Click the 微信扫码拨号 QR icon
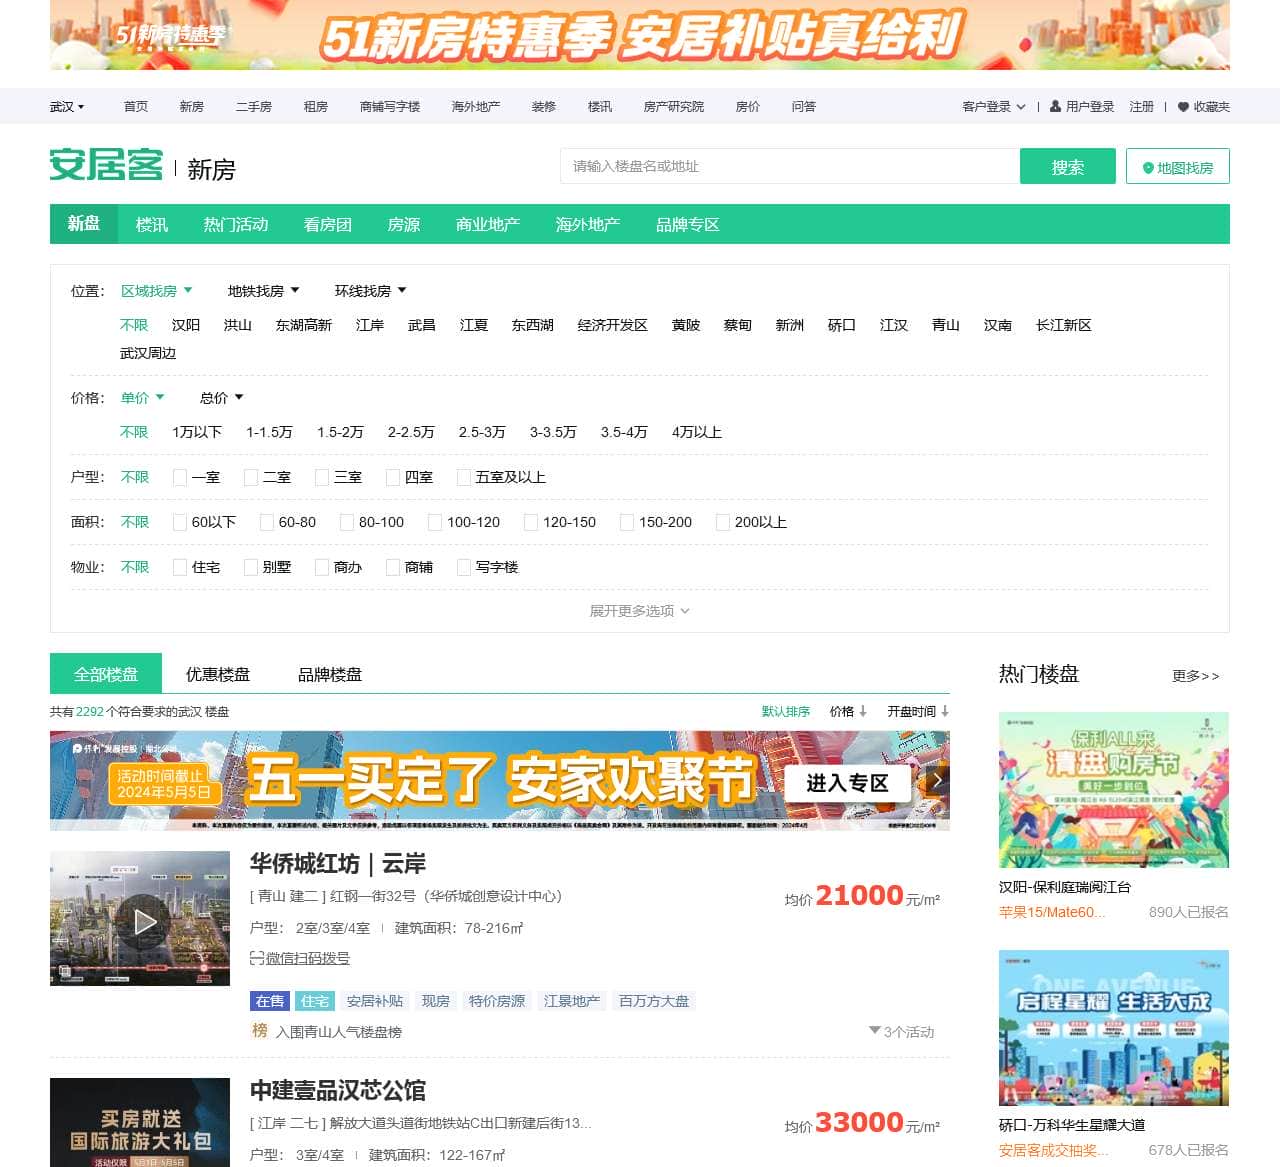1280x1167 pixels. click(256, 958)
